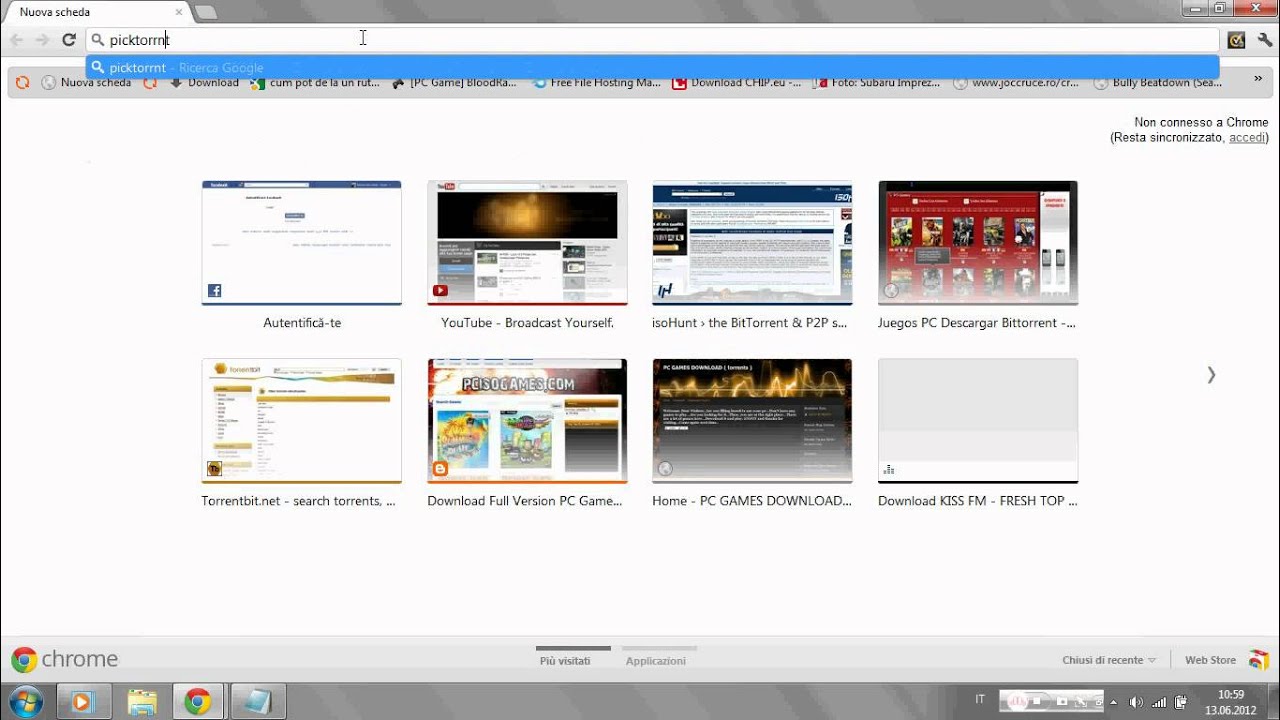Reload the page with the refresh icon
Screen dimensions: 1280x720
(x=68, y=40)
